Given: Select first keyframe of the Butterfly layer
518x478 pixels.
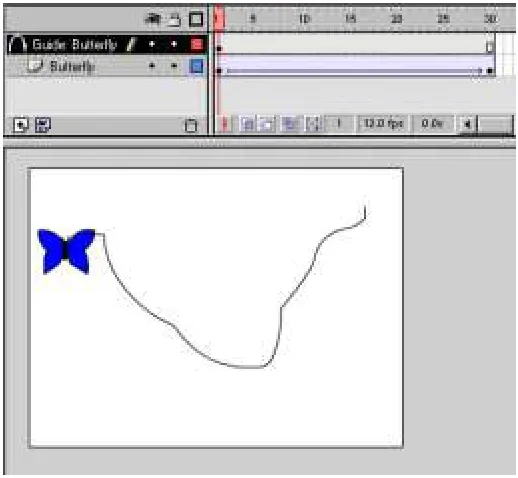Looking at the screenshot, I should (219, 66).
